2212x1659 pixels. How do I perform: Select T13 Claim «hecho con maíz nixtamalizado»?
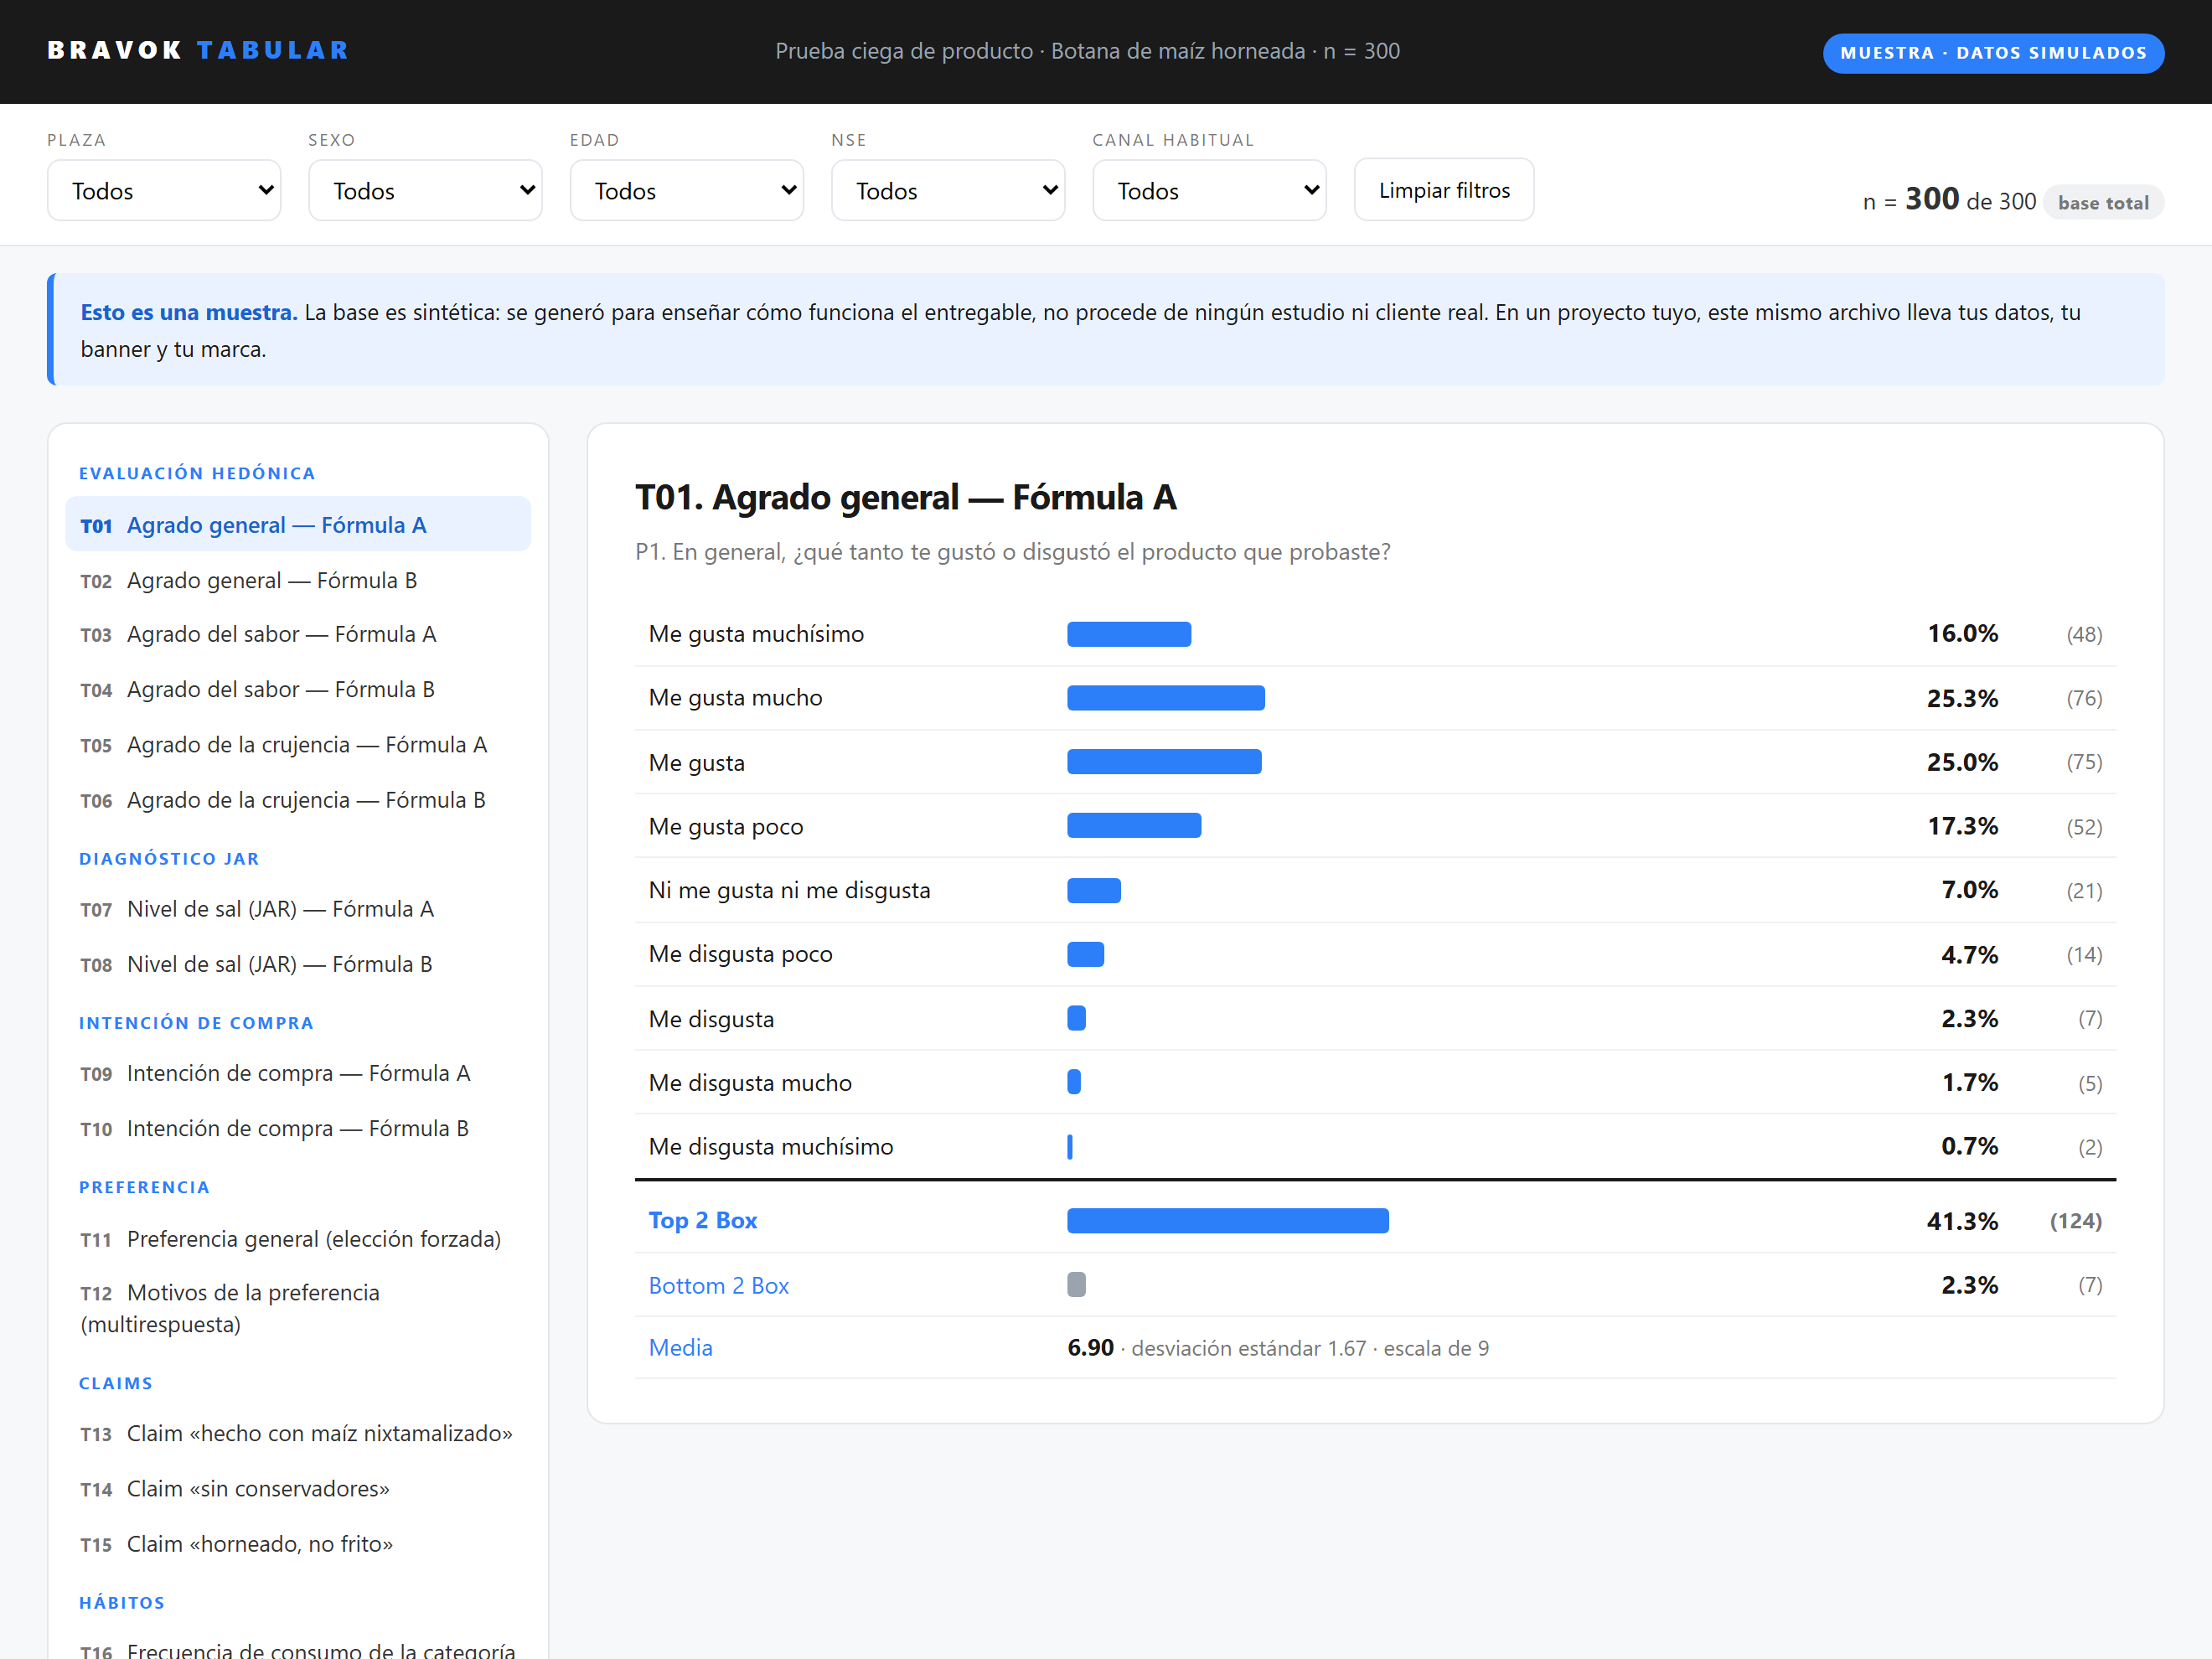tap(298, 1433)
